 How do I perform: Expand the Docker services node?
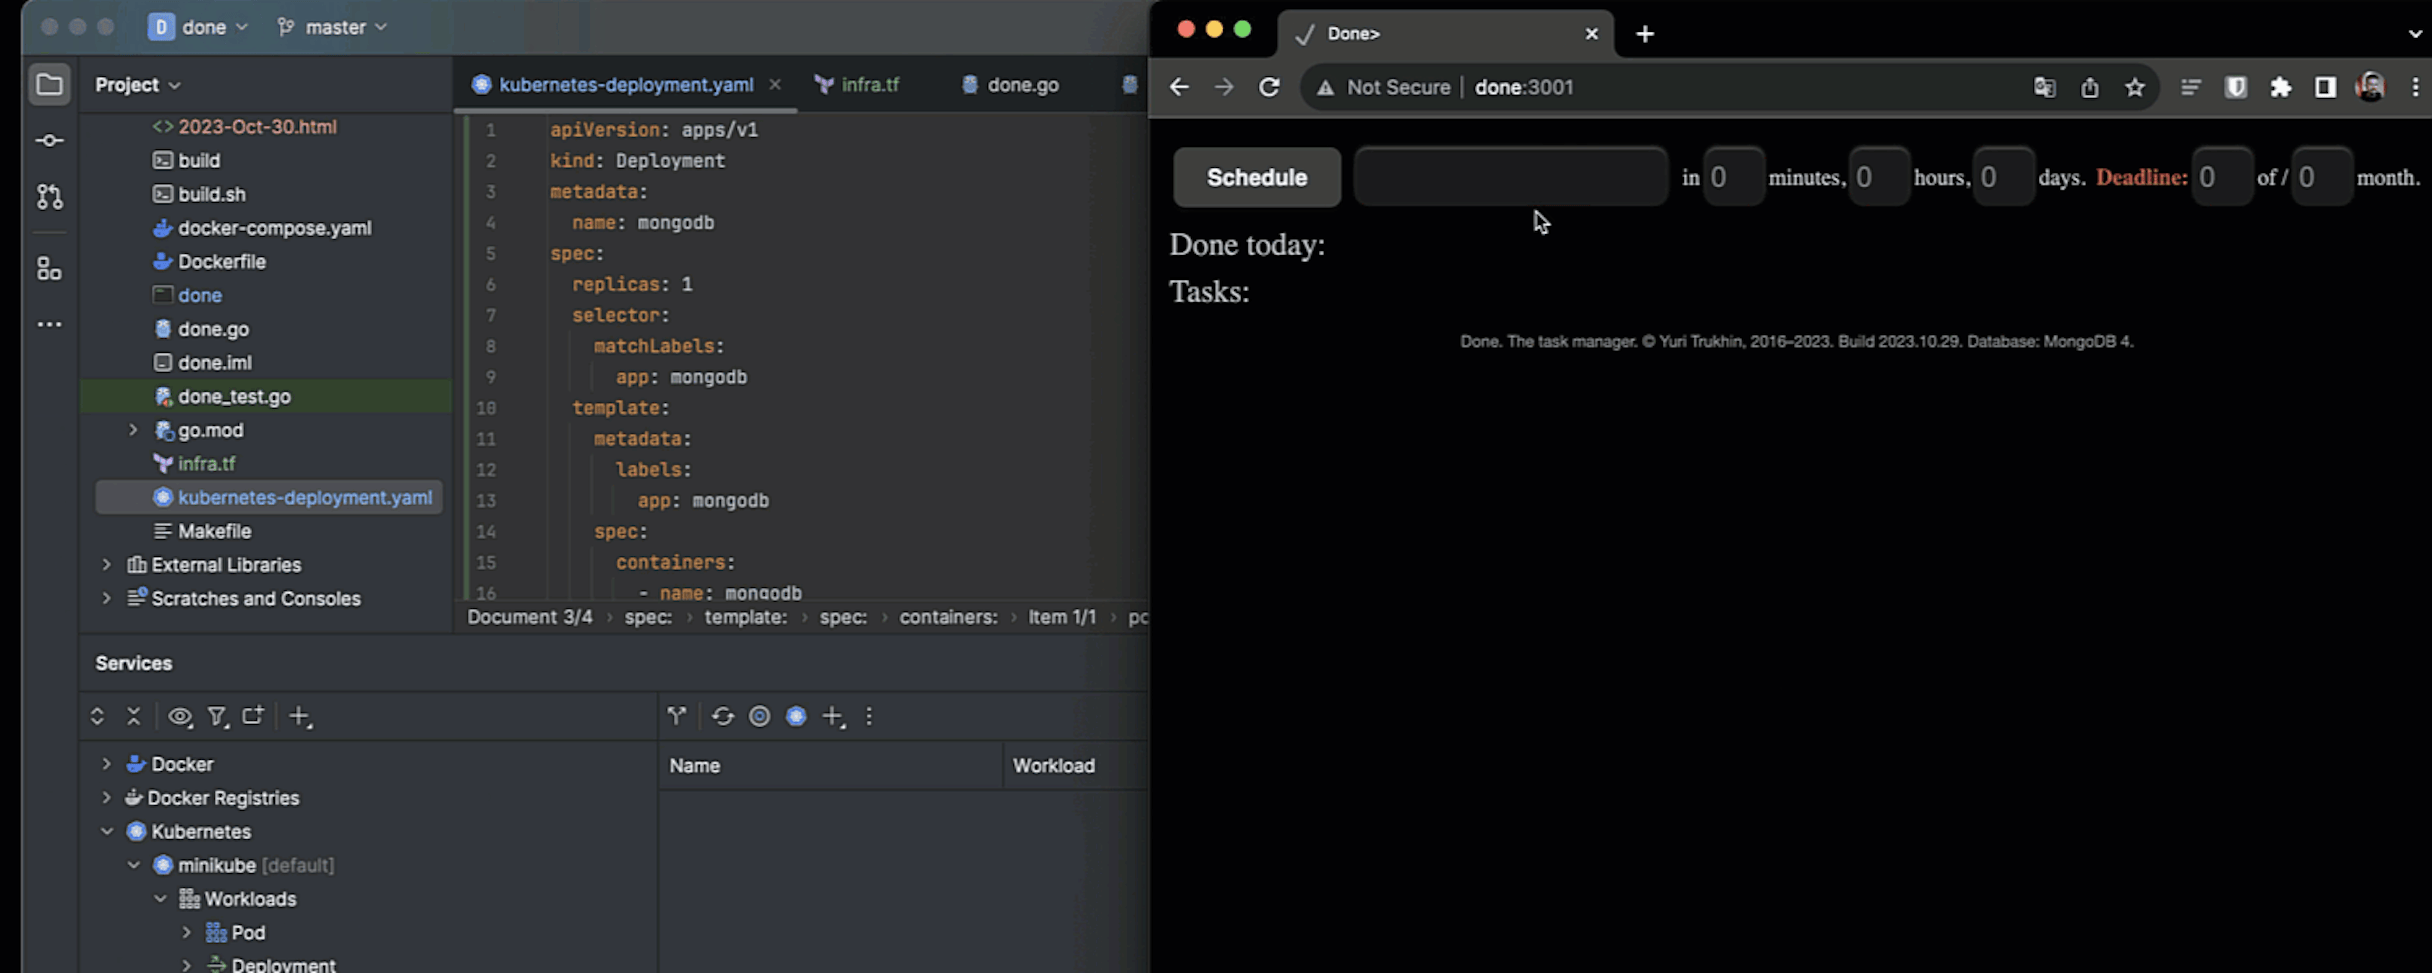107,764
